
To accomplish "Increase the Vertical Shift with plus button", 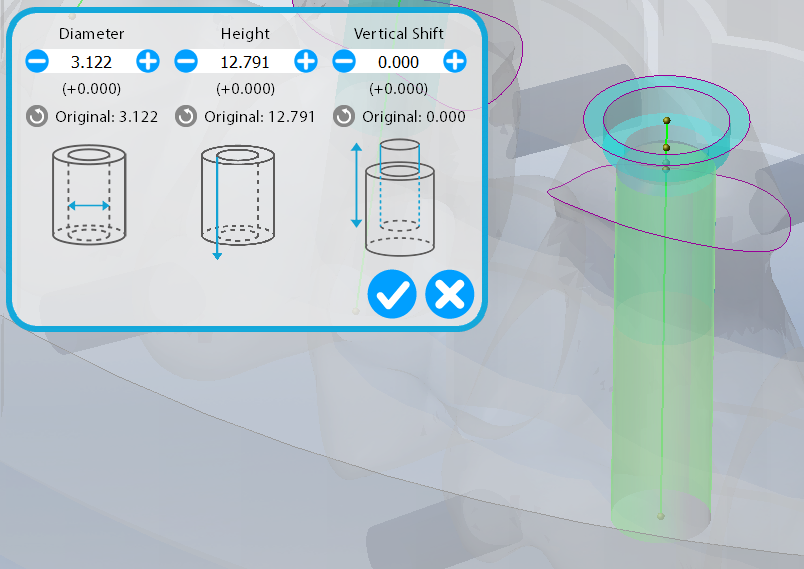I will click(455, 62).
